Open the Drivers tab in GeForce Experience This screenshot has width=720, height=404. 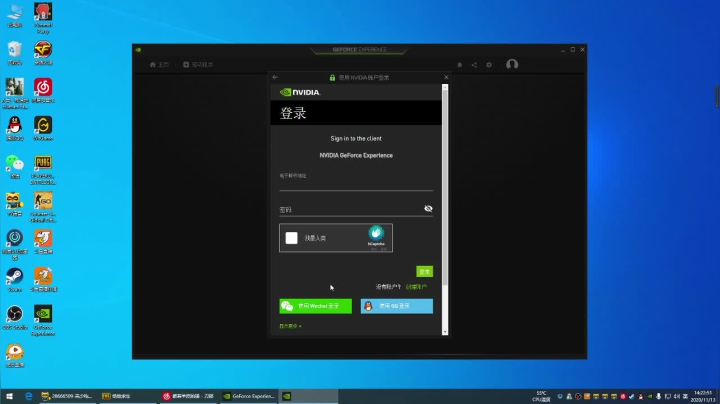click(x=198, y=65)
